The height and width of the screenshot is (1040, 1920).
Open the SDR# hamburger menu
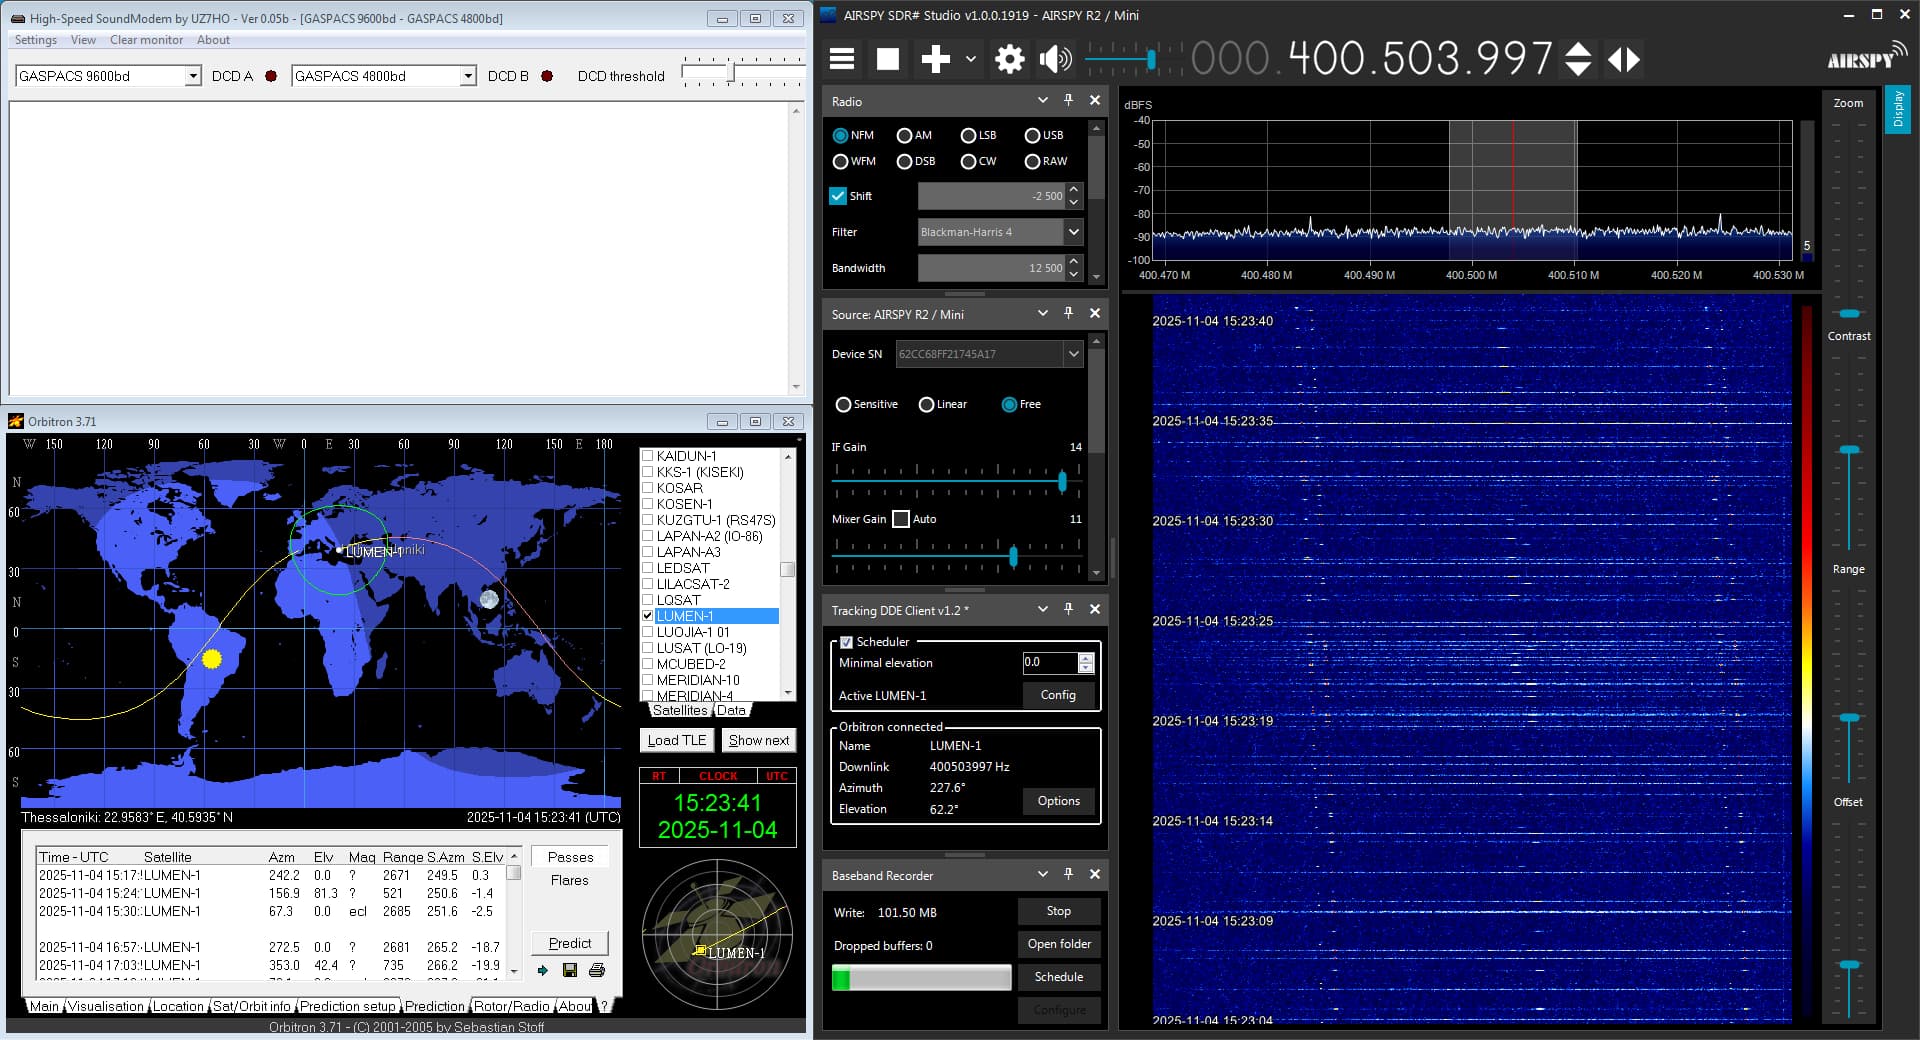(842, 59)
